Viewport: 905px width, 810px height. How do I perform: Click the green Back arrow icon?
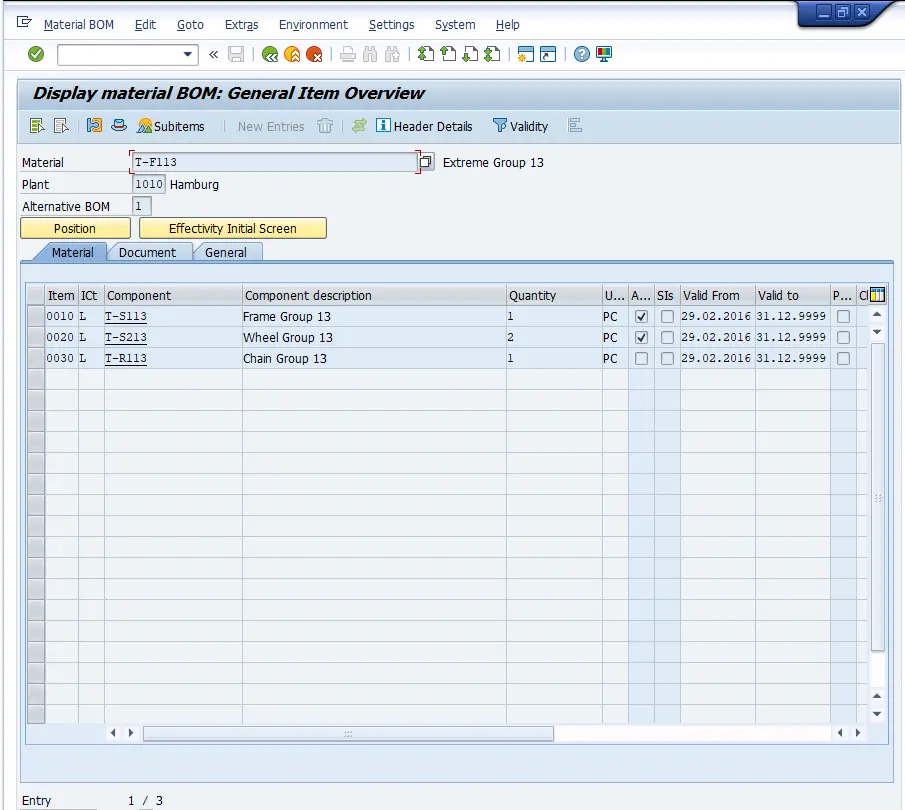tap(270, 54)
